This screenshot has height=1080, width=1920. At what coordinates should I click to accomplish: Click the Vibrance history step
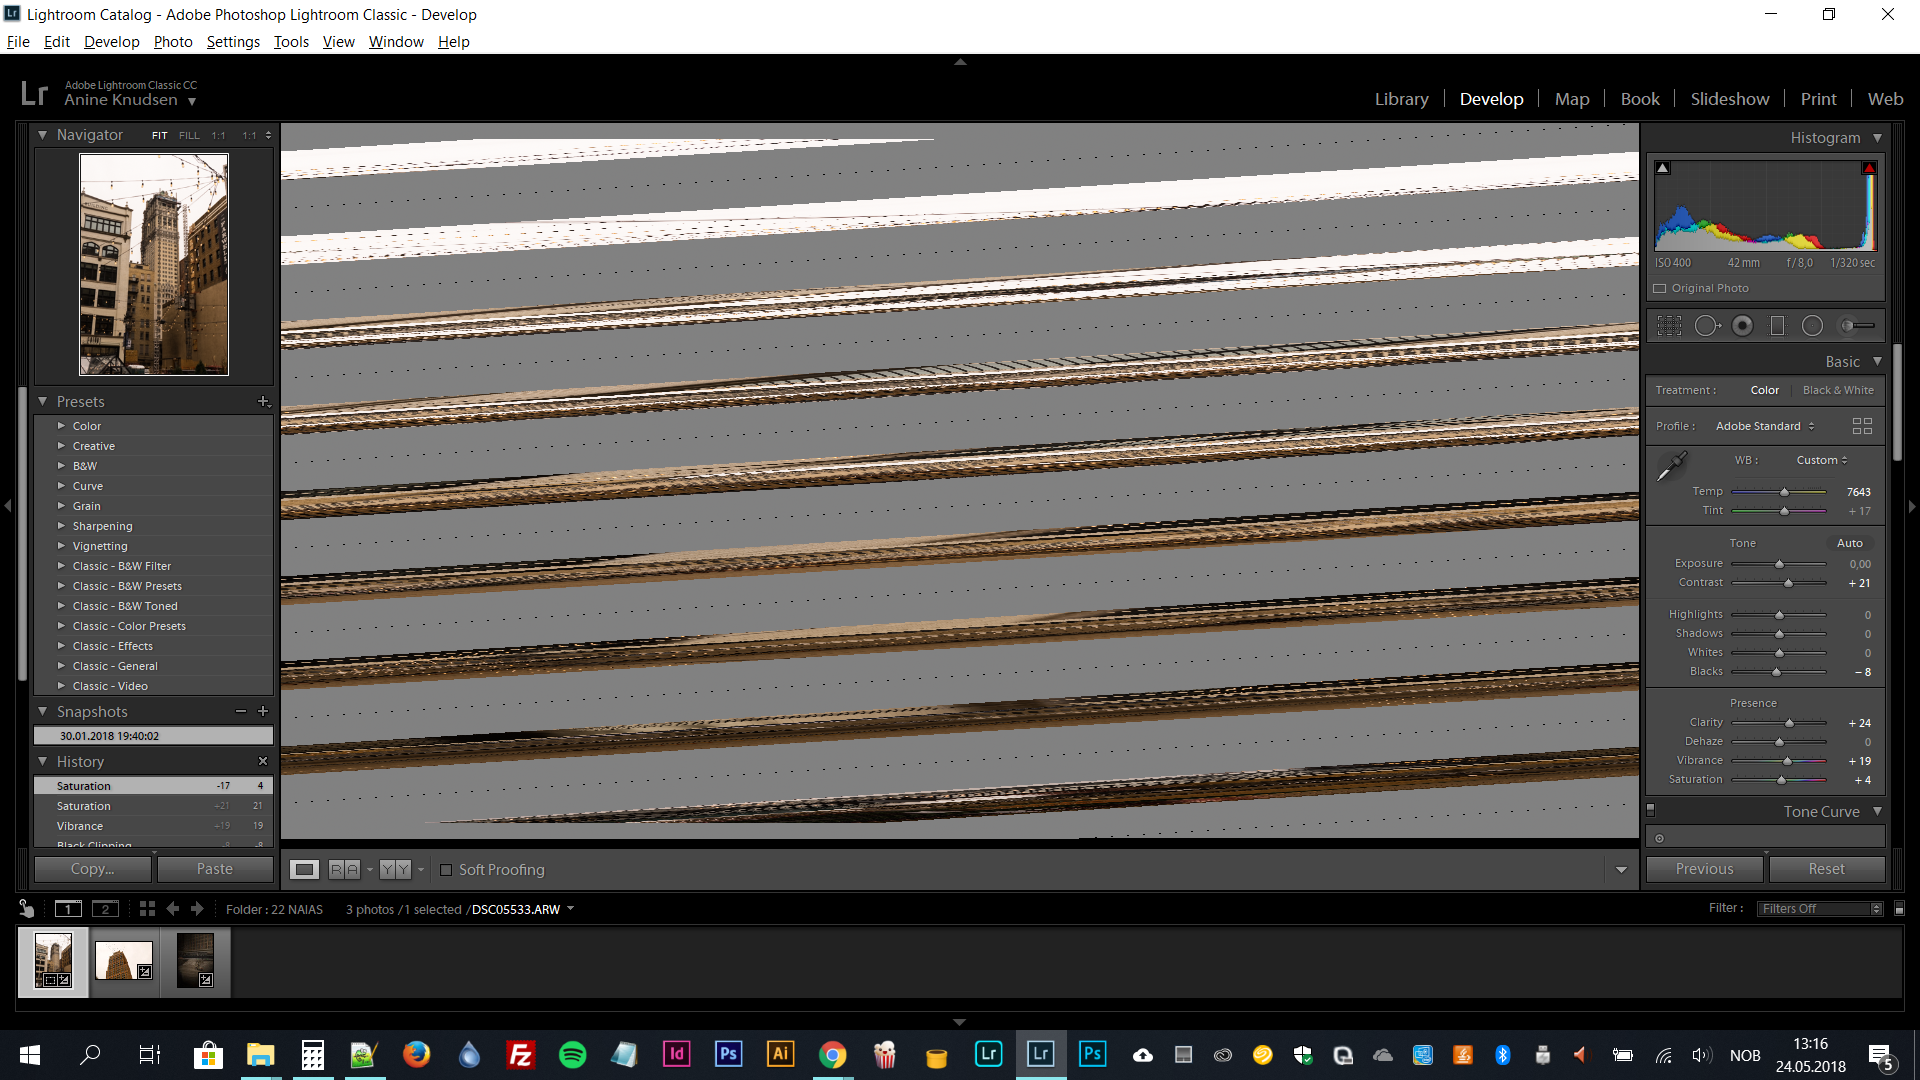tap(153, 826)
